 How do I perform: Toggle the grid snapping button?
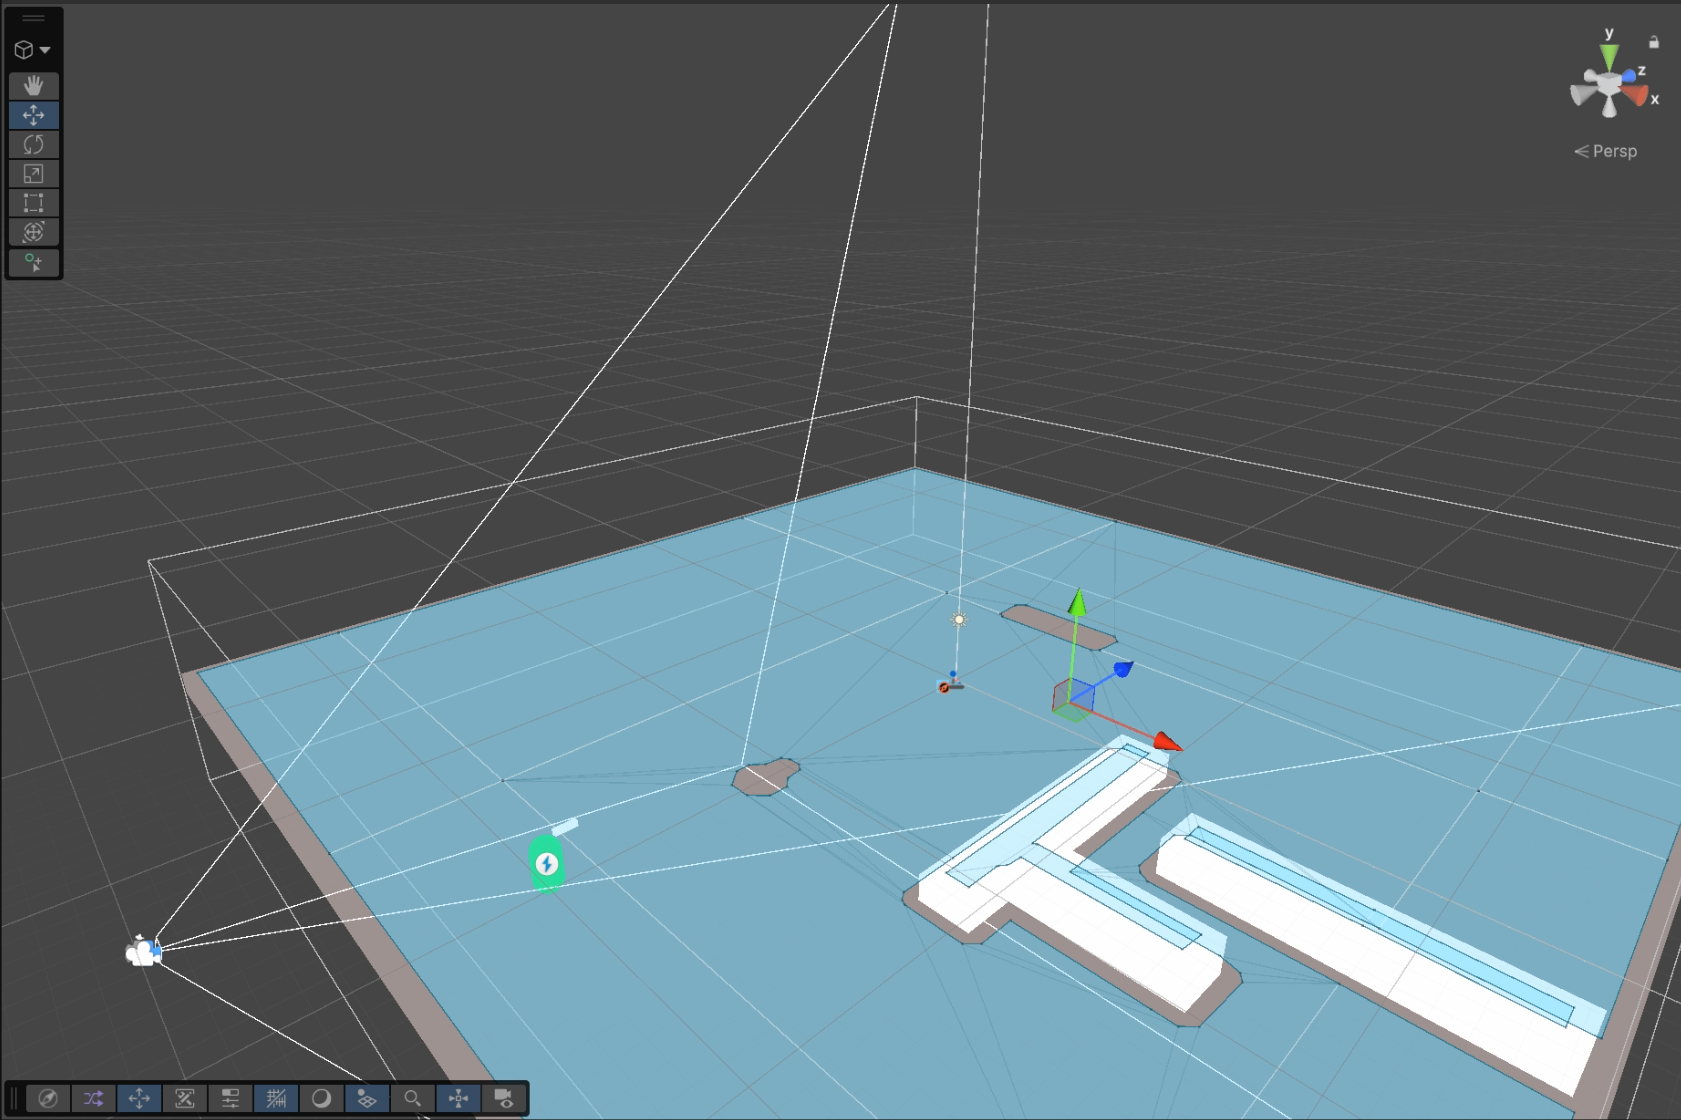276,1098
